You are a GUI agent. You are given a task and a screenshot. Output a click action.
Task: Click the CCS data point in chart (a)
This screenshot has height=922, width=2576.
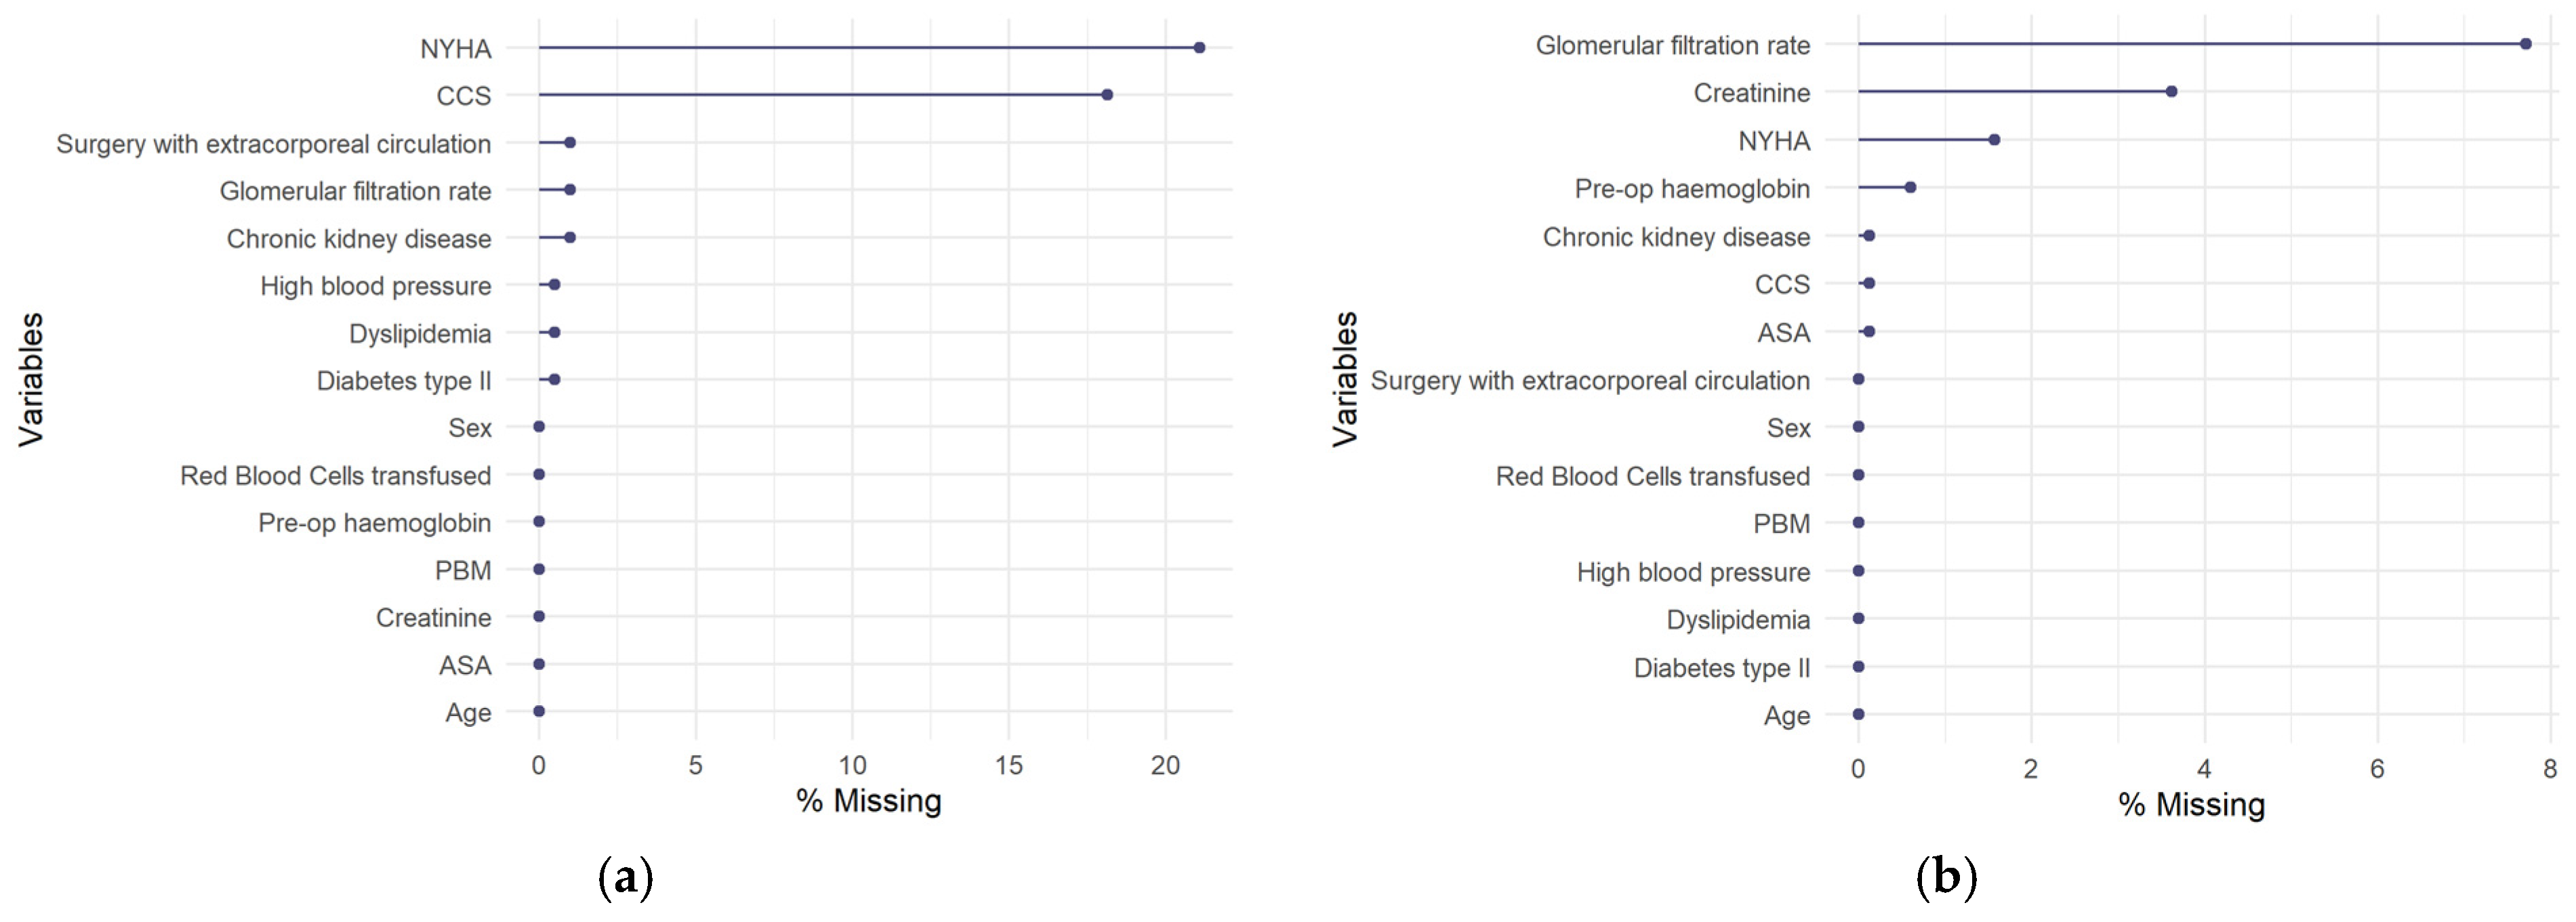click(x=1107, y=95)
